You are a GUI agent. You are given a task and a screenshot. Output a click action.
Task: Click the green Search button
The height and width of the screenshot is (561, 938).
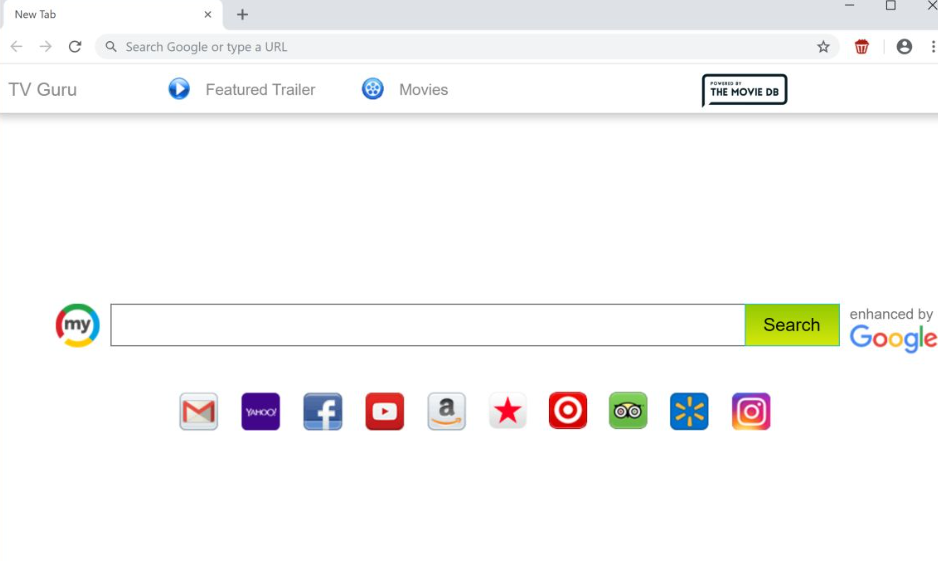(x=792, y=325)
